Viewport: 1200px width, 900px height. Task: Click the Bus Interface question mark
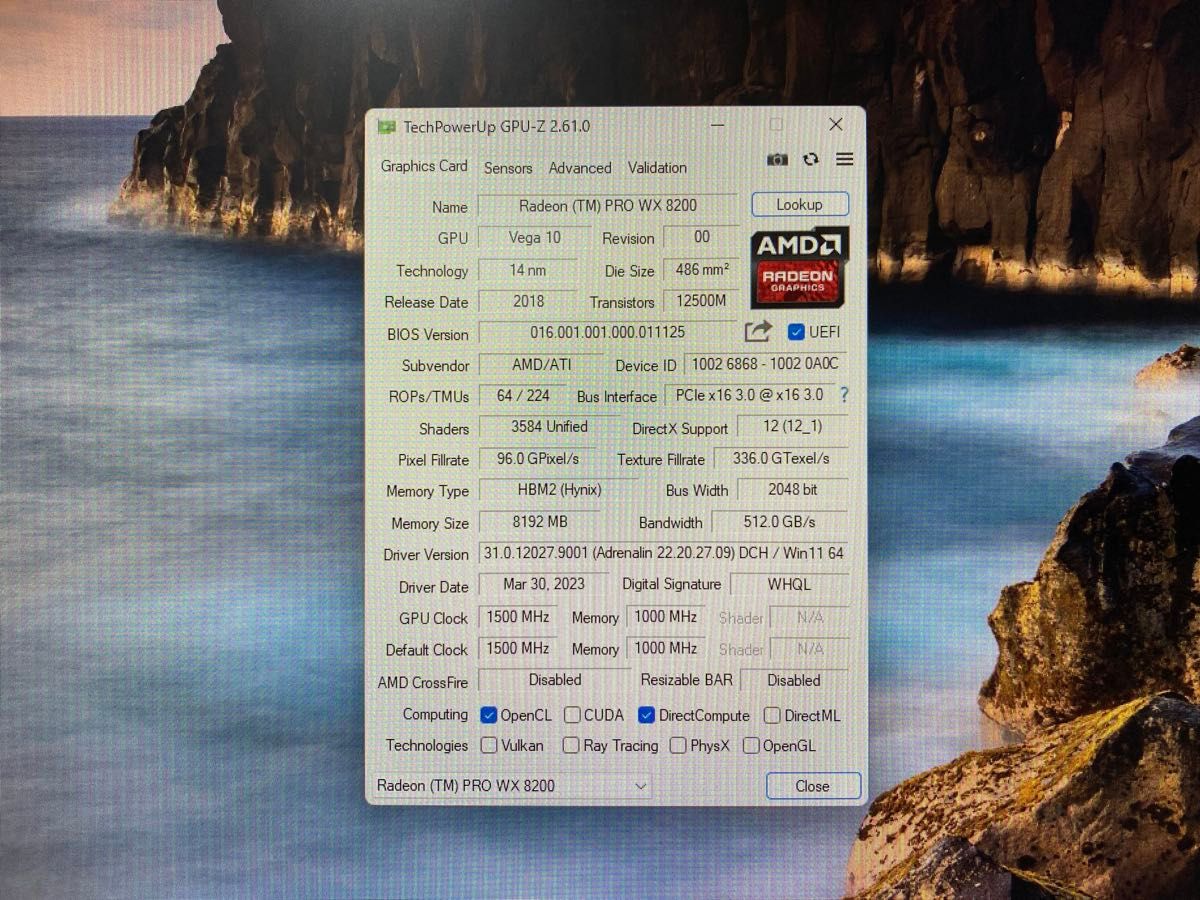tap(844, 395)
